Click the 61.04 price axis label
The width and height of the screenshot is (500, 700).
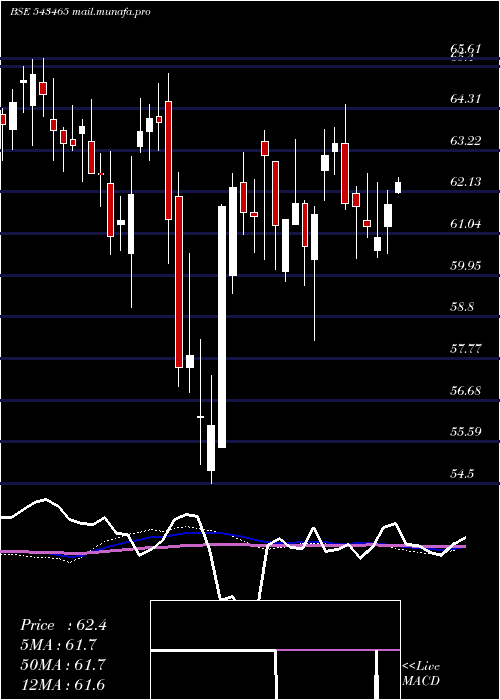466,224
